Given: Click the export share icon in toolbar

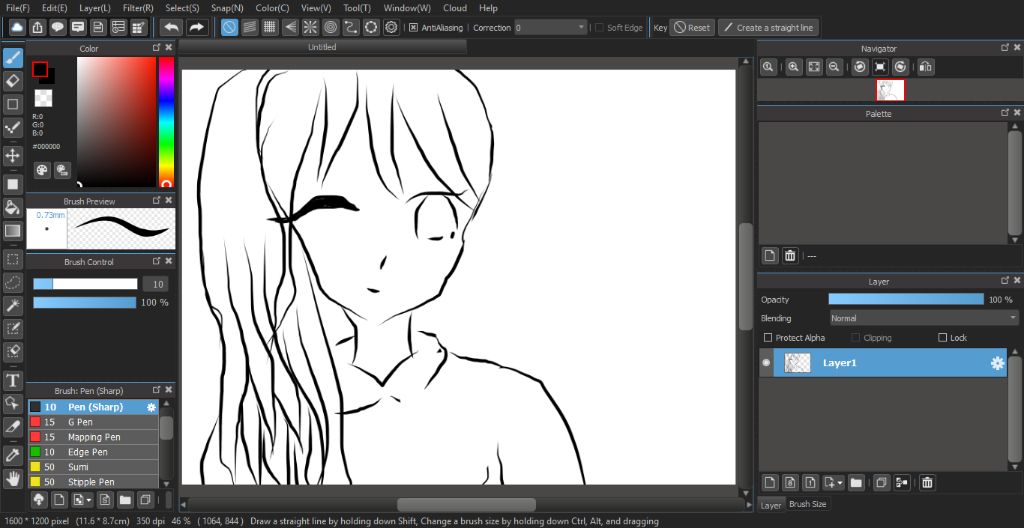Looking at the screenshot, I should (x=38, y=27).
